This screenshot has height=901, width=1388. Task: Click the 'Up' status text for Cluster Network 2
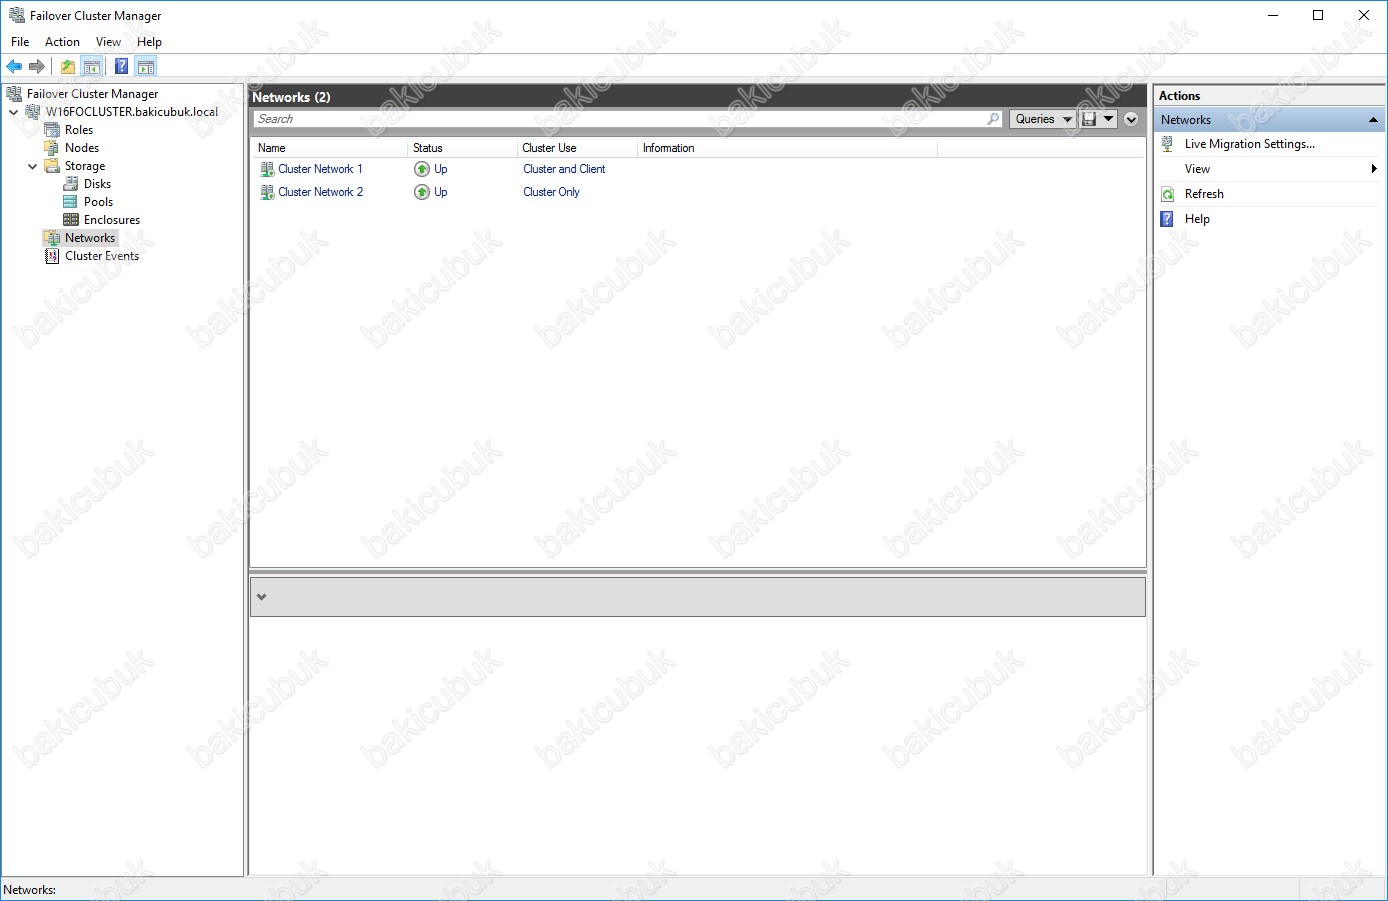[441, 192]
